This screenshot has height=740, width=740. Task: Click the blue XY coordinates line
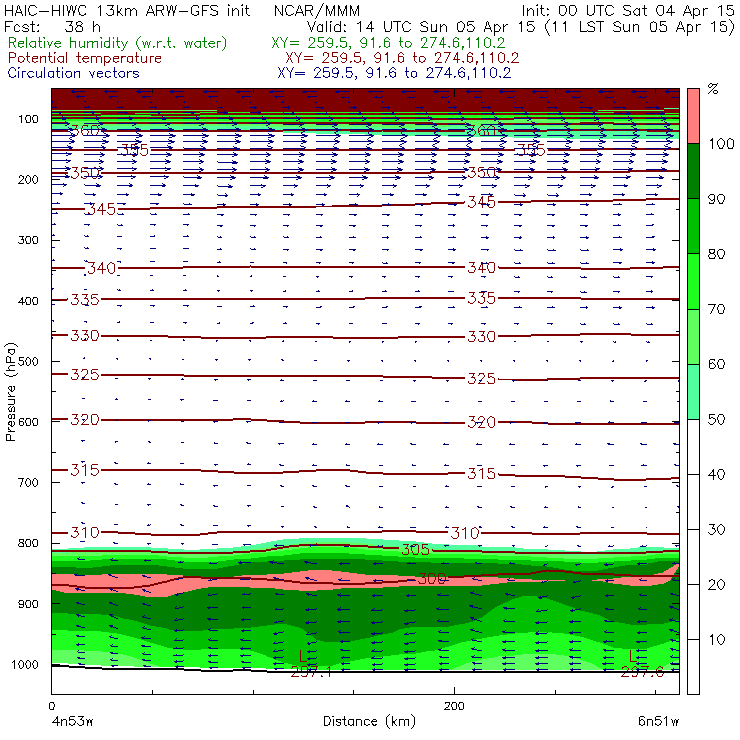click(x=394, y=73)
